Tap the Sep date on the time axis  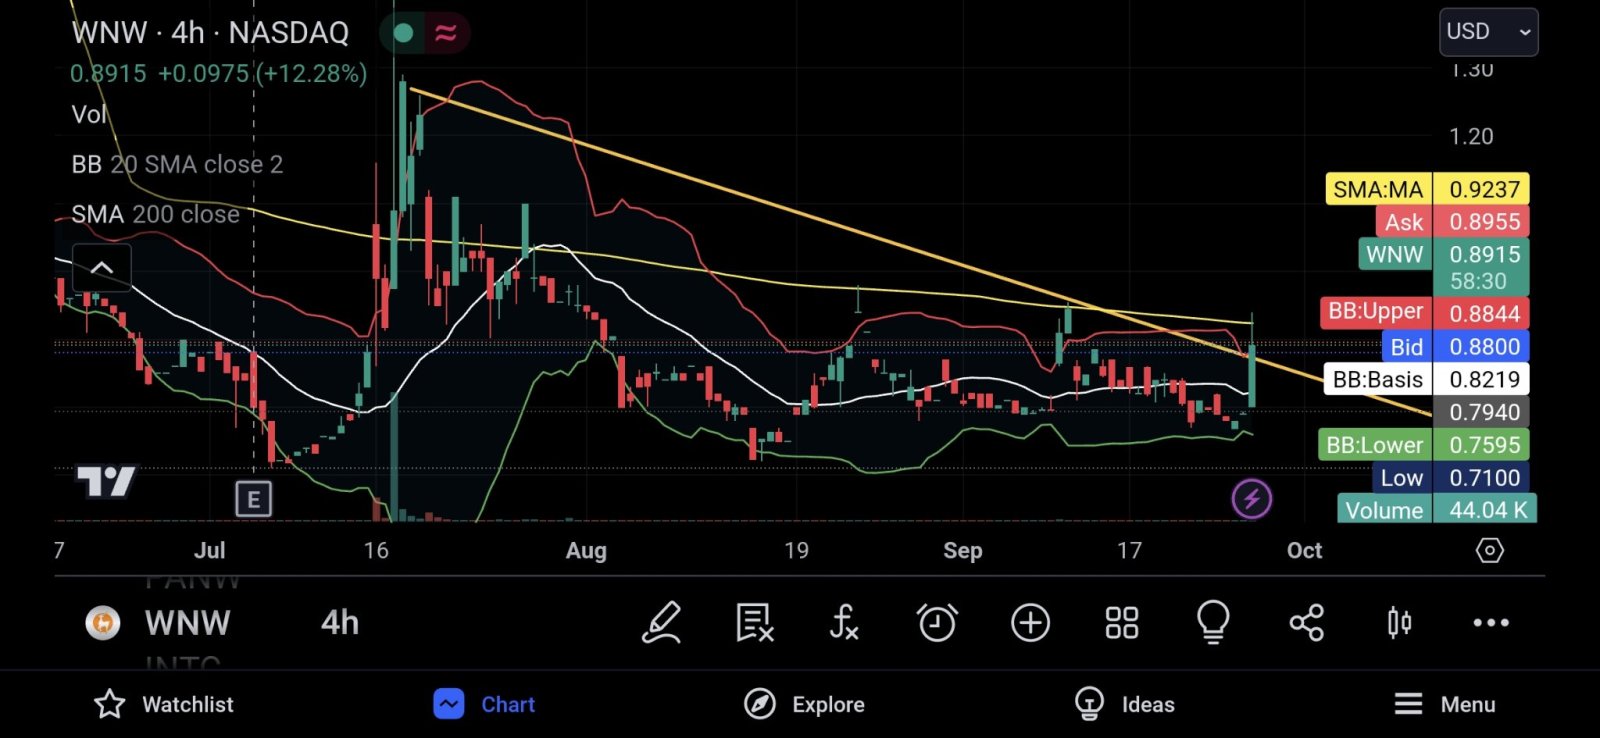click(962, 551)
